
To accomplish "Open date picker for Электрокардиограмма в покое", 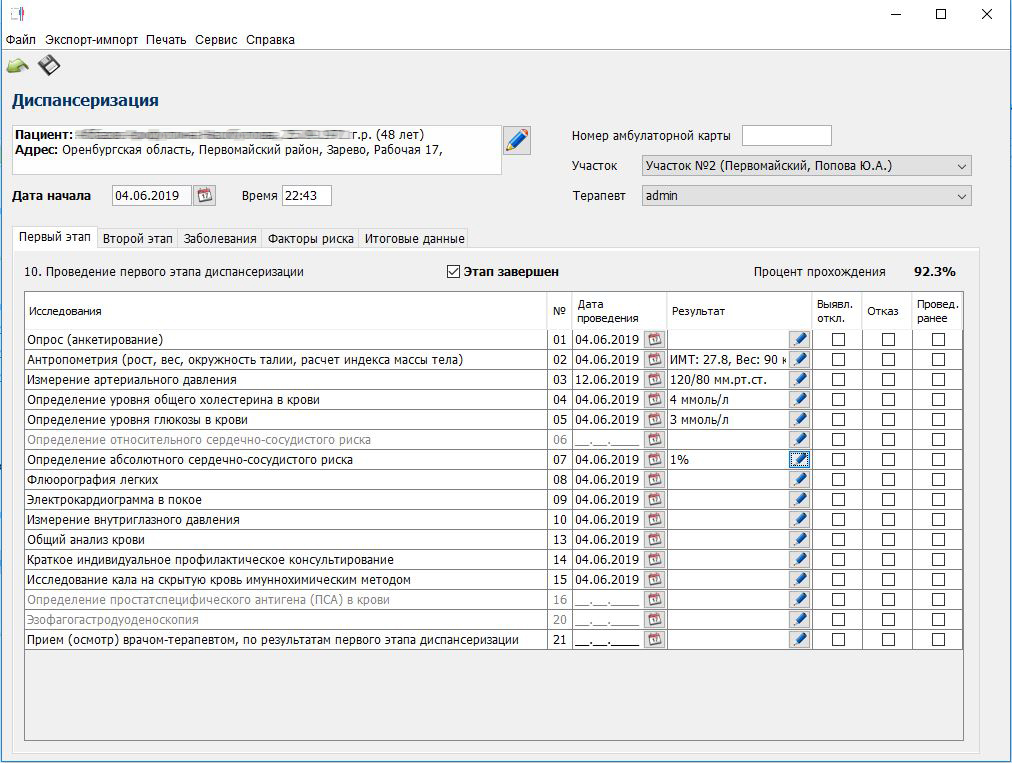I will [x=654, y=500].
